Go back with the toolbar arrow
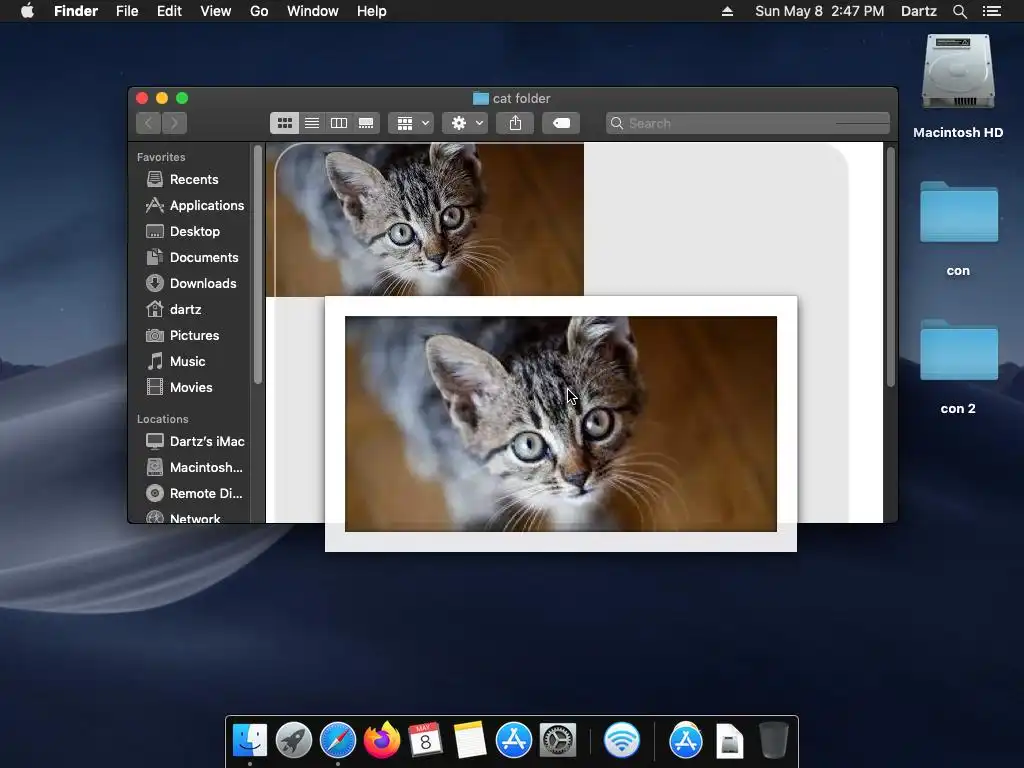This screenshot has width=1024, height=768. click(149, 123)
